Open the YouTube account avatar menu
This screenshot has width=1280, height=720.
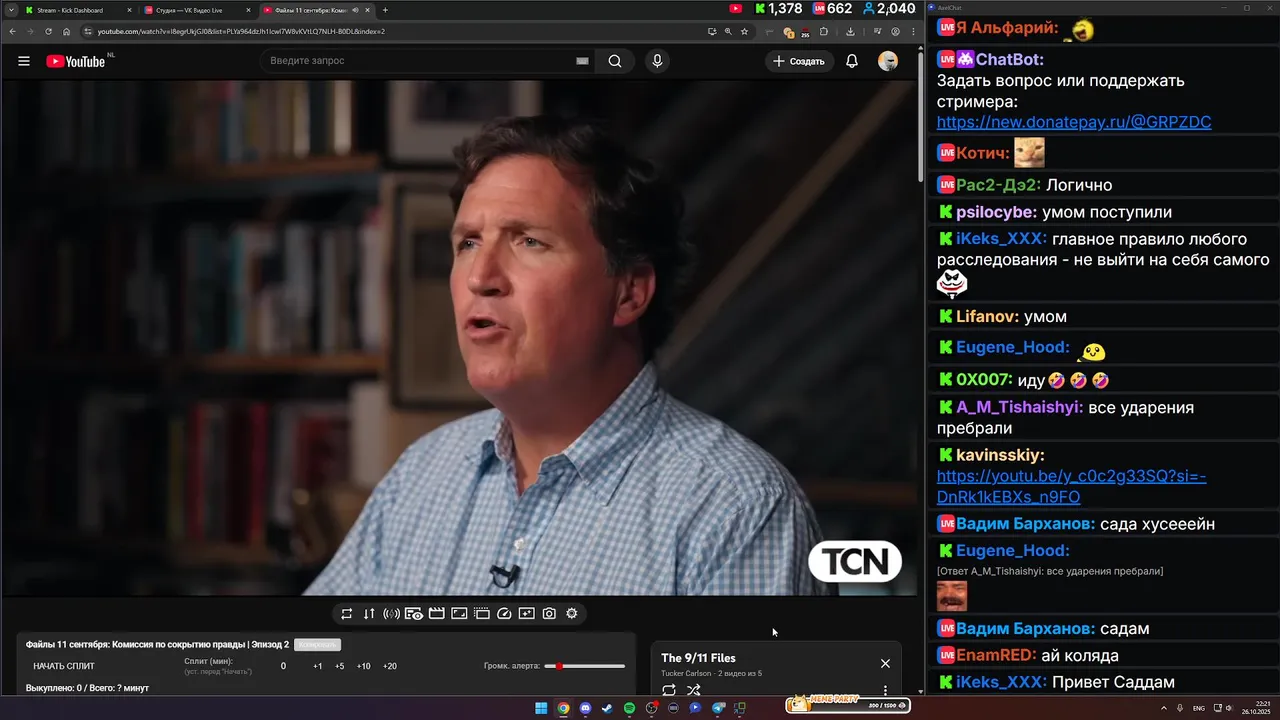888,61
